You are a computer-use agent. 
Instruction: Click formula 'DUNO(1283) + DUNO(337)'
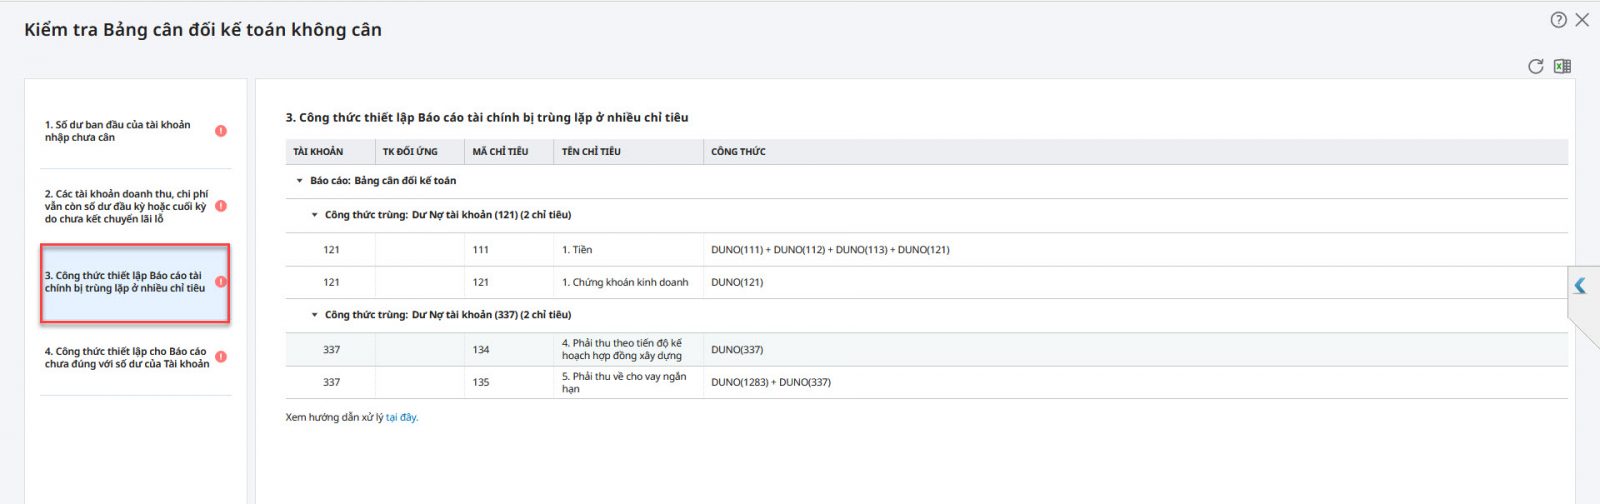(x=771, y=382)
